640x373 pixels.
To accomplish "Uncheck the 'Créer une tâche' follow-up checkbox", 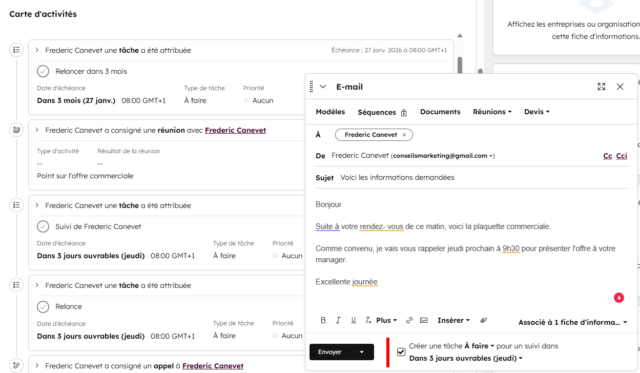I will pyautogui.click(x=401, y=352).
